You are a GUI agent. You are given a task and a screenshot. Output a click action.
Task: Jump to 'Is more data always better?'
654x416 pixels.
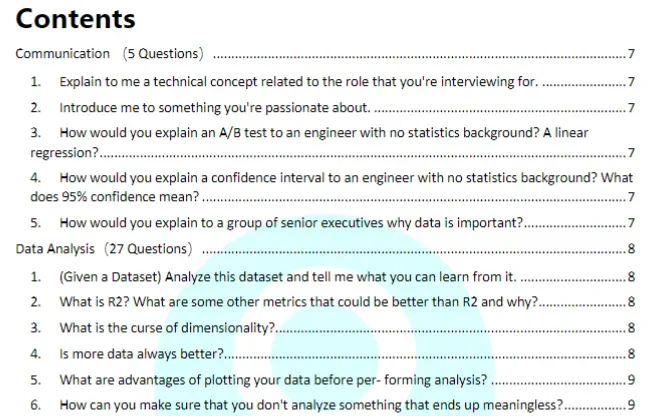pos(142,354)
